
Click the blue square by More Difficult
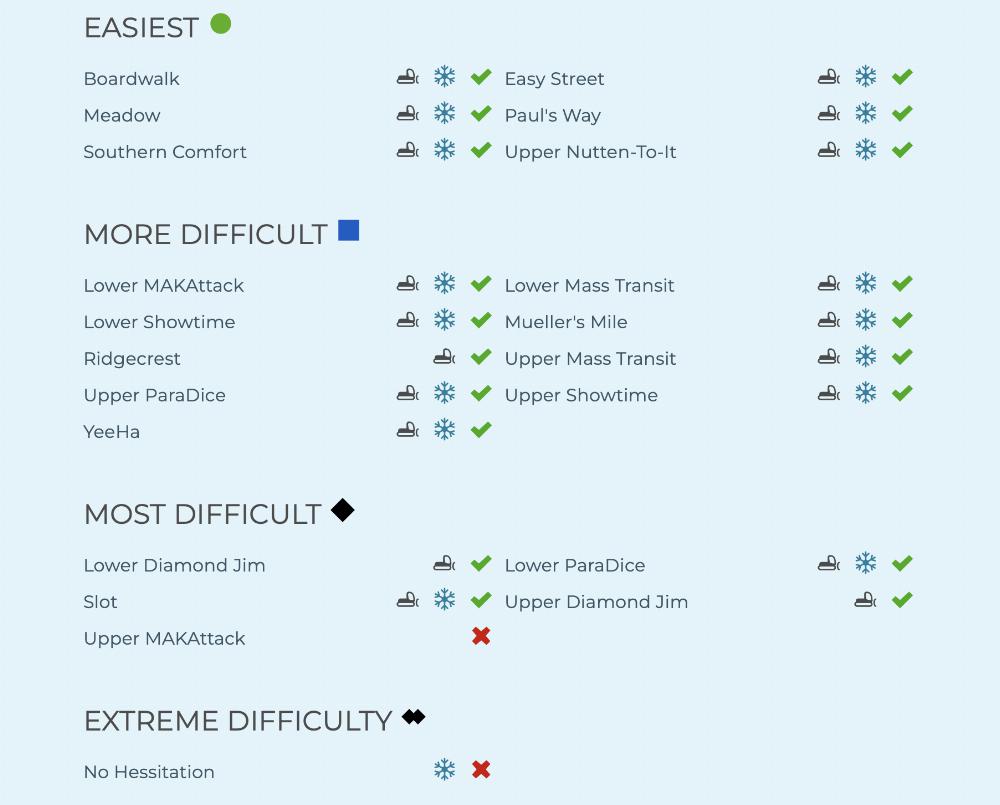(x=348, y=231)
